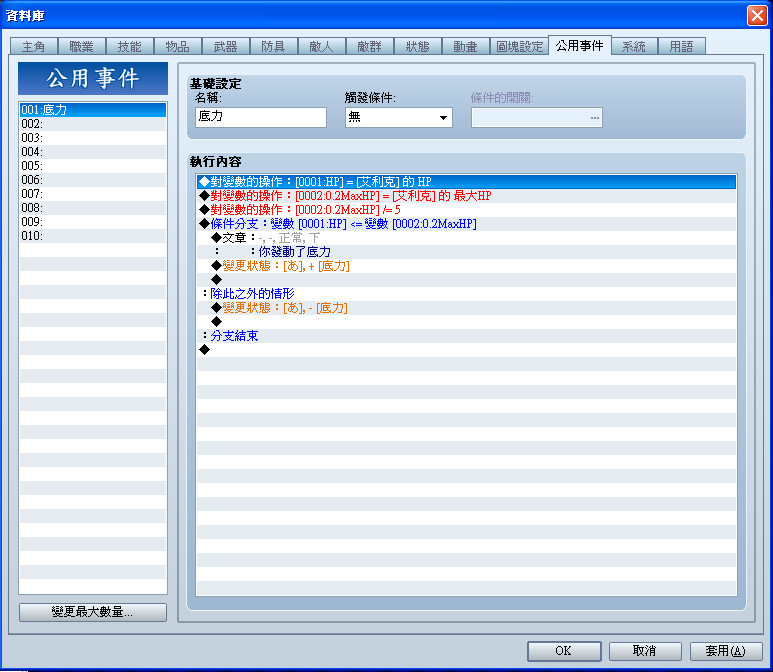
Task: Open the 觸發條件 dropdown
Action: (399, 117)
